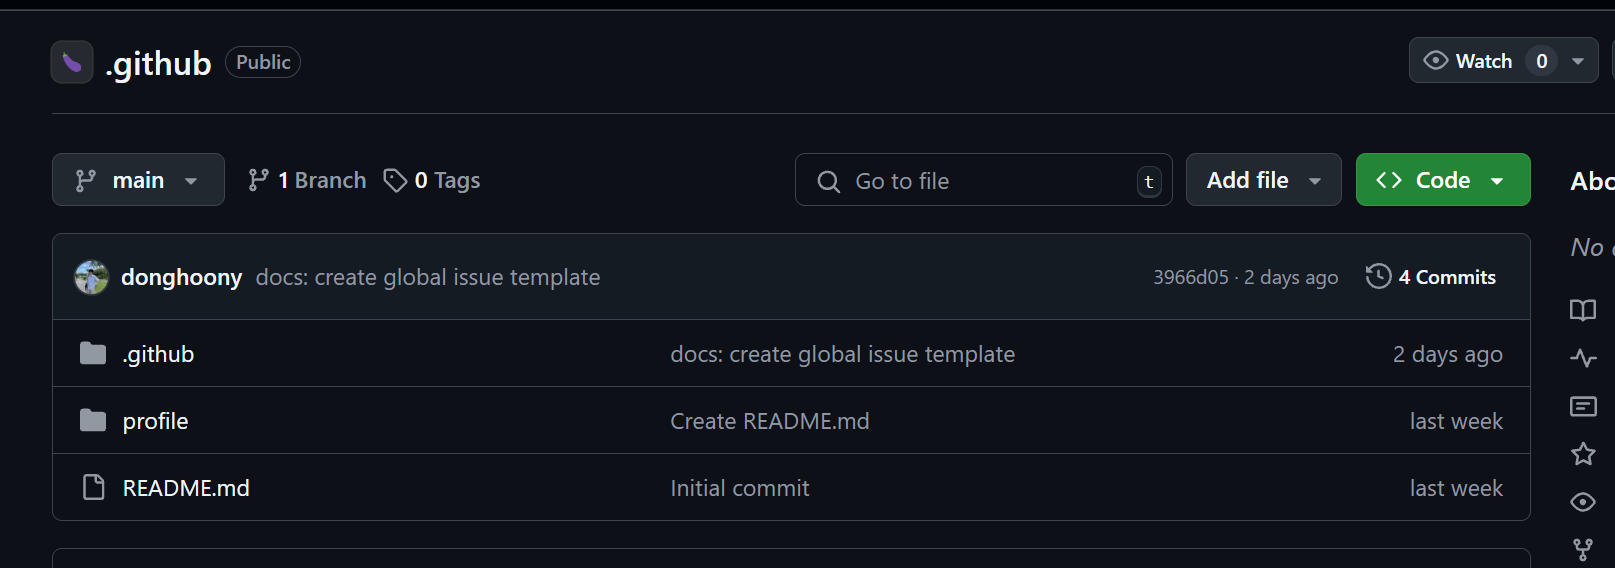This screenshot has height=568, width=1615.
Task: Click the Activity pulse icon in sidebar
Action: pyautogui.click(x=1583, y=358)
